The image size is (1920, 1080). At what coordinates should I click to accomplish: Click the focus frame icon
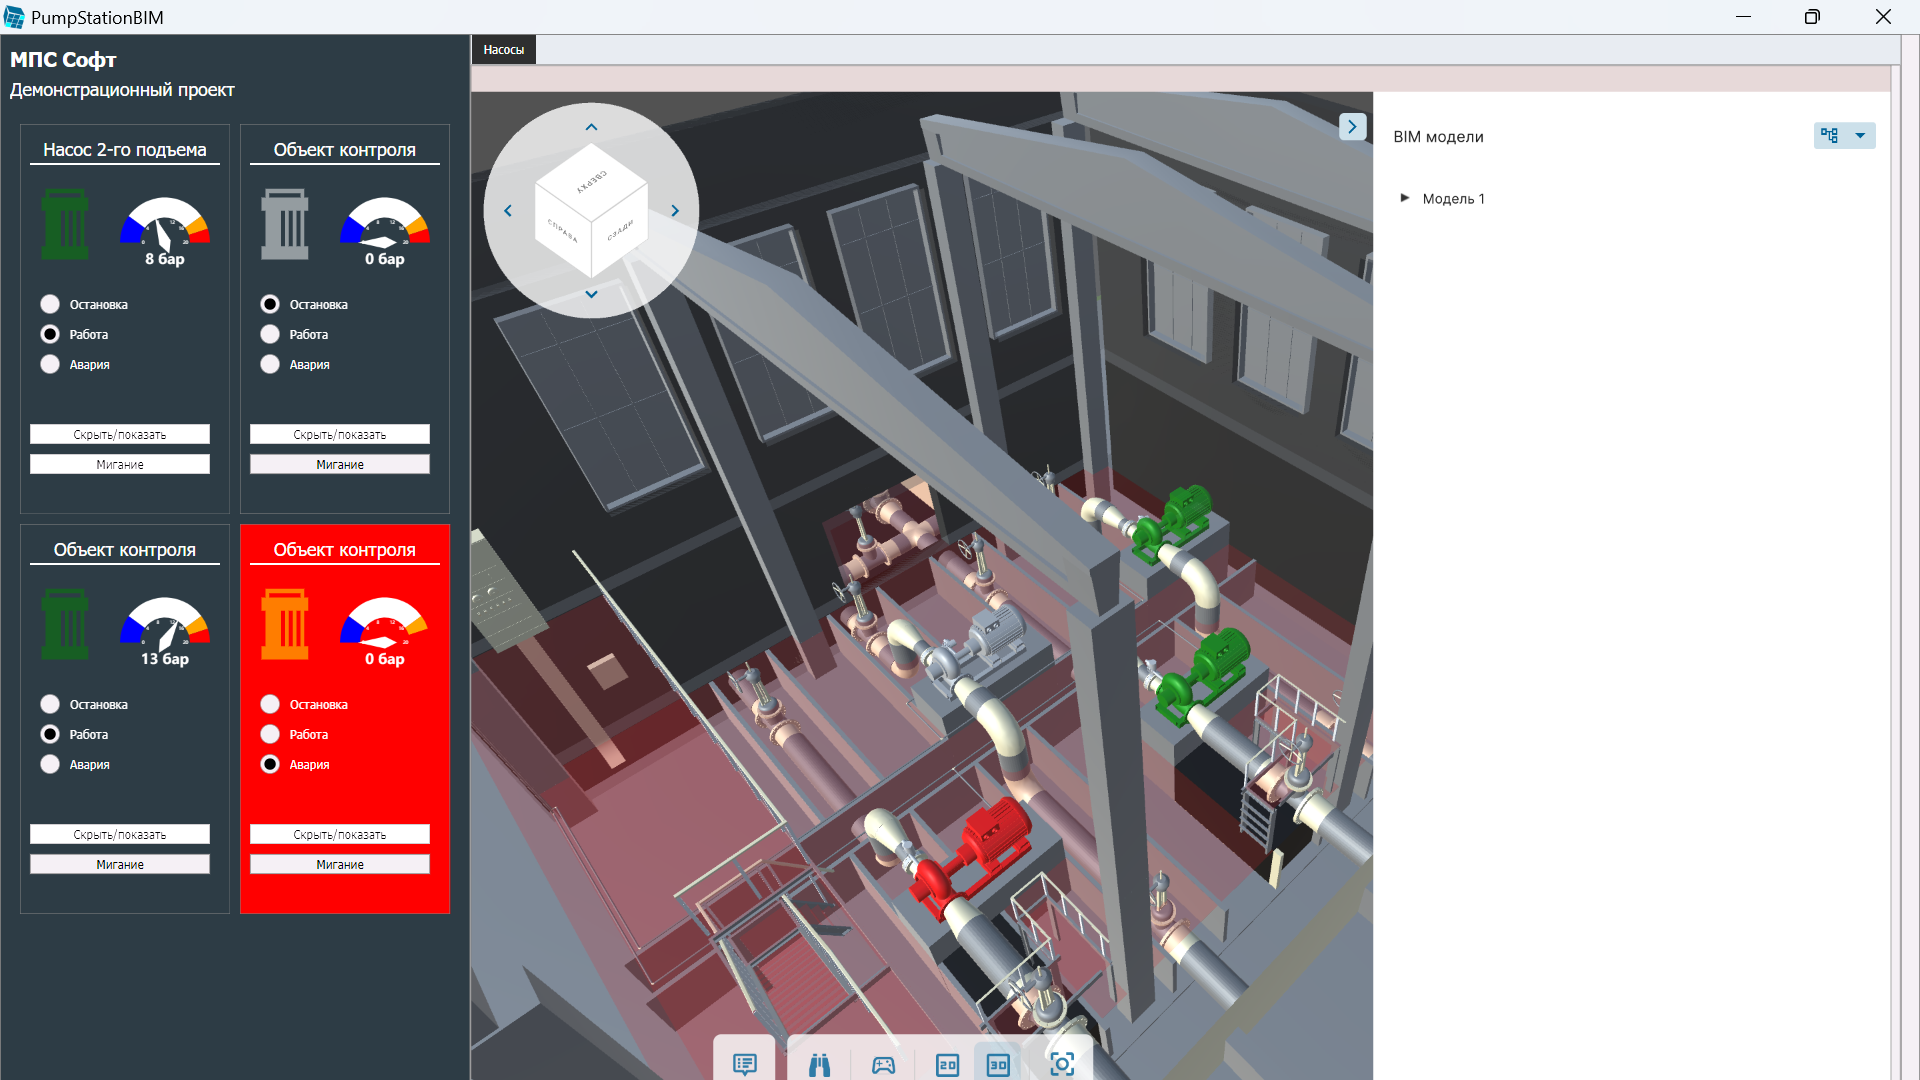[1062, 1063]
